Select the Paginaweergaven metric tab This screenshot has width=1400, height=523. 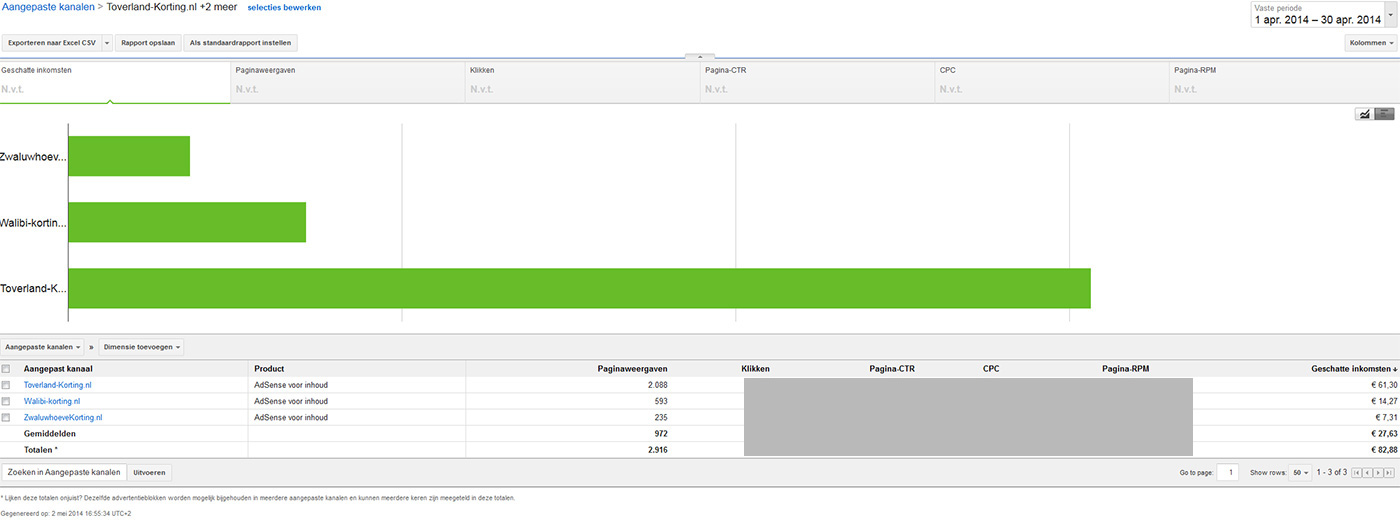tap(349, 83)
